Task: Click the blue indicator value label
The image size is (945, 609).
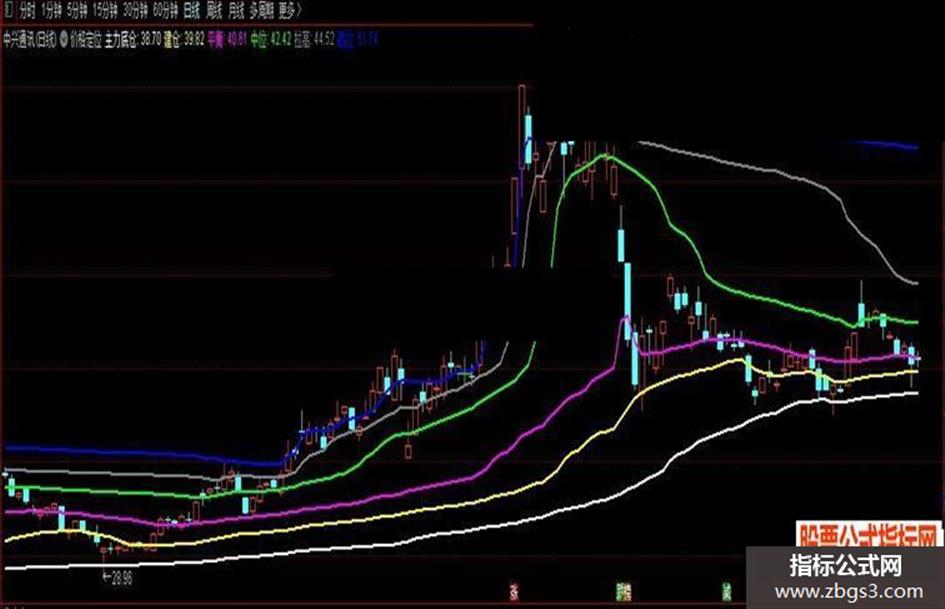Action: point(357,40)
